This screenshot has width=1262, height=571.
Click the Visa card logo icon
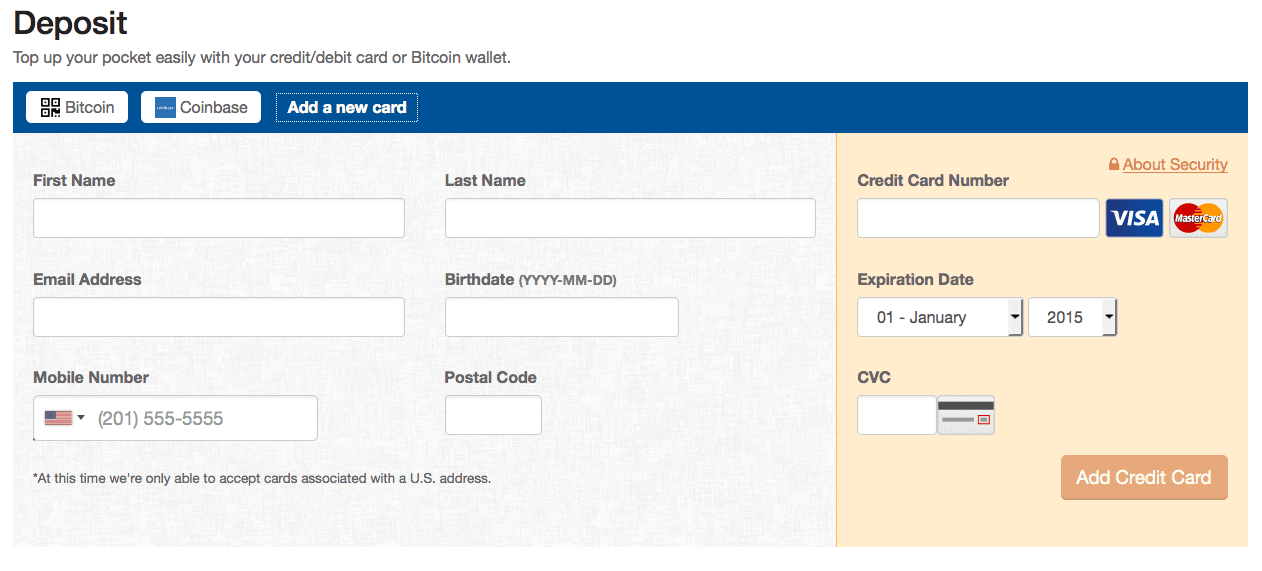pyautogui.click(x=1134, y=218)
